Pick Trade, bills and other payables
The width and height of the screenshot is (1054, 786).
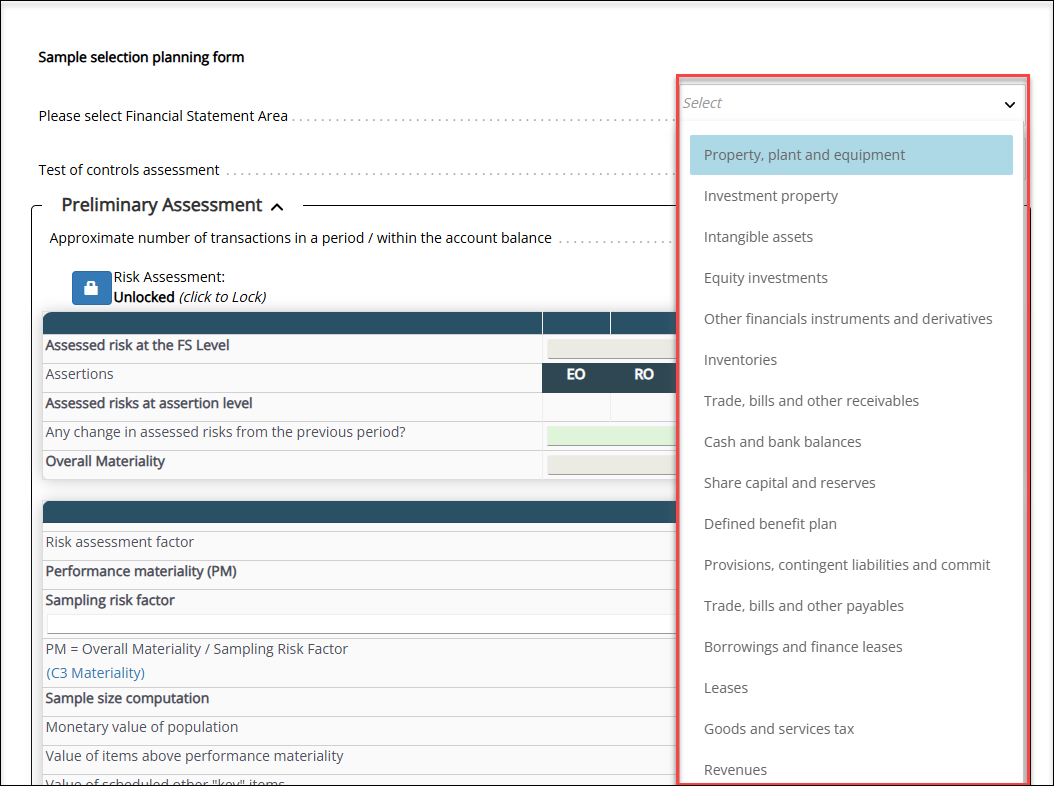coord(803,605)
